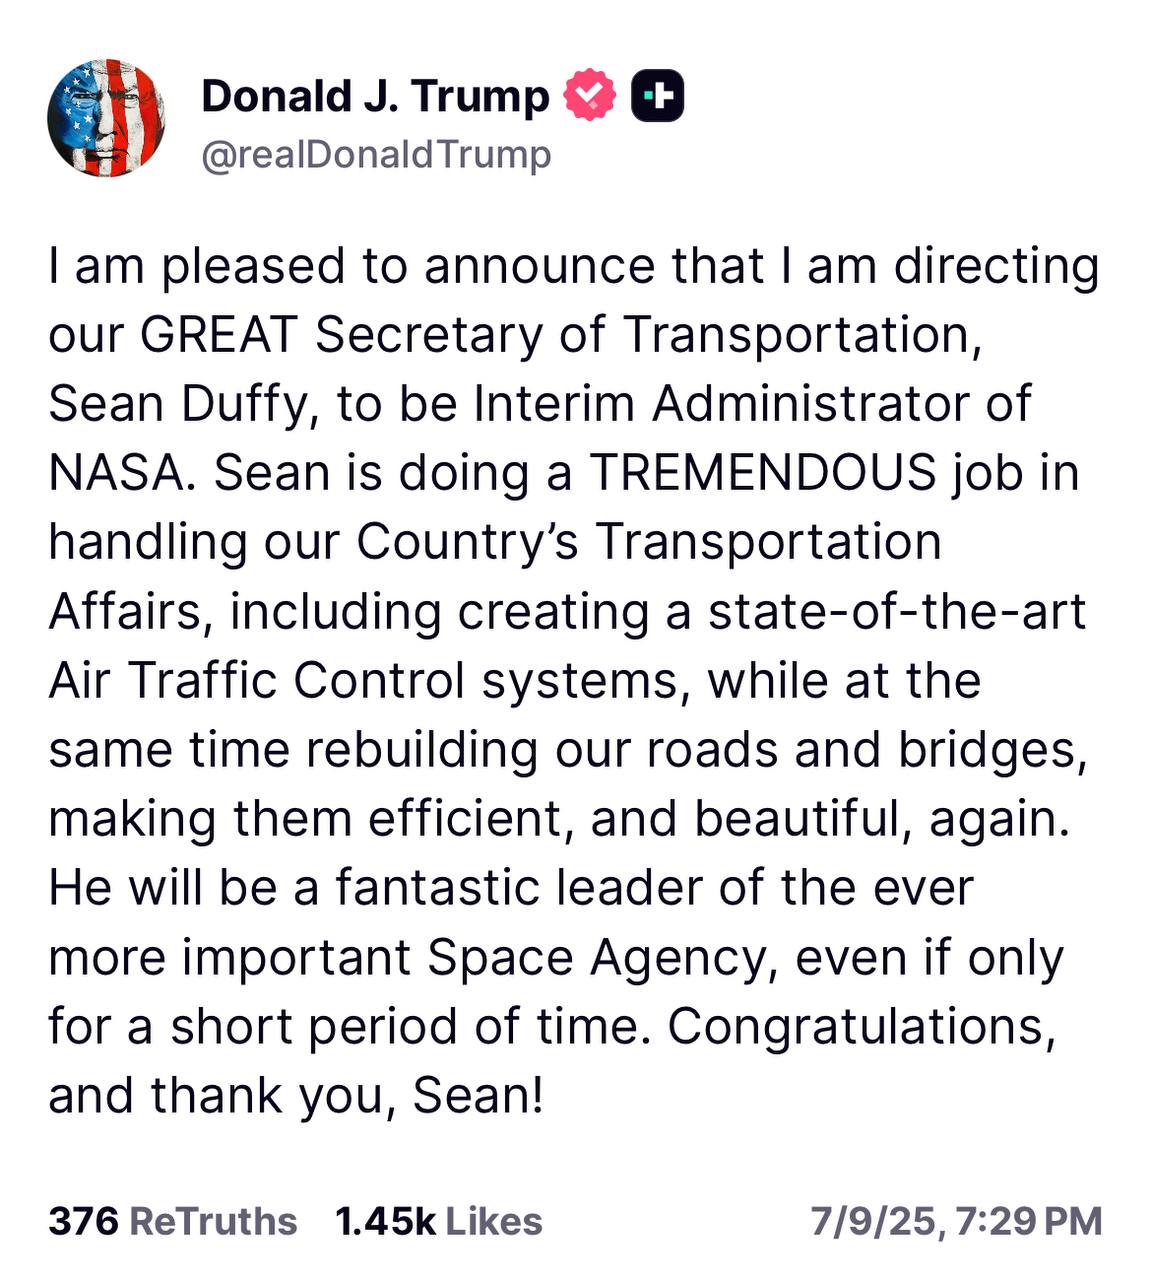View the 1.45k Likes list
This screenshot has width=1152, height=1280.
click(439, 1221)
